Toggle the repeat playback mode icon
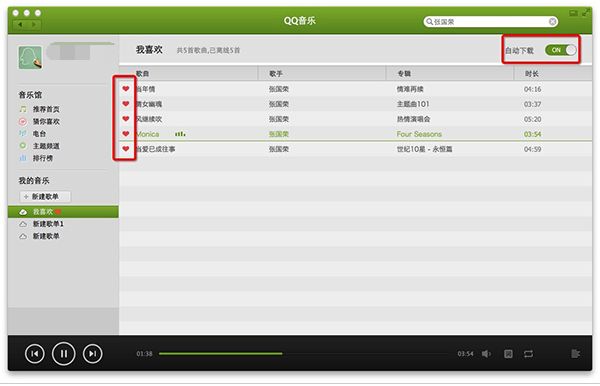The image size is (600, 386). point(528,354)
